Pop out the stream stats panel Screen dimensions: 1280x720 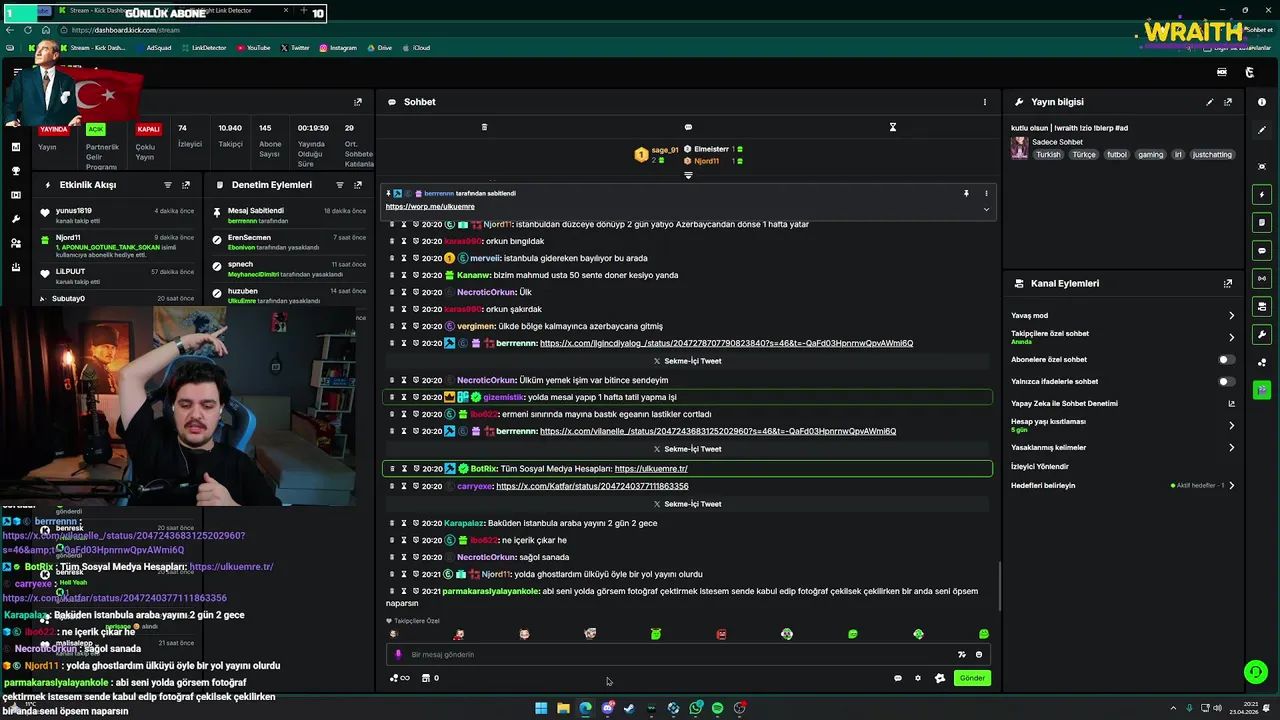point(358,102)
